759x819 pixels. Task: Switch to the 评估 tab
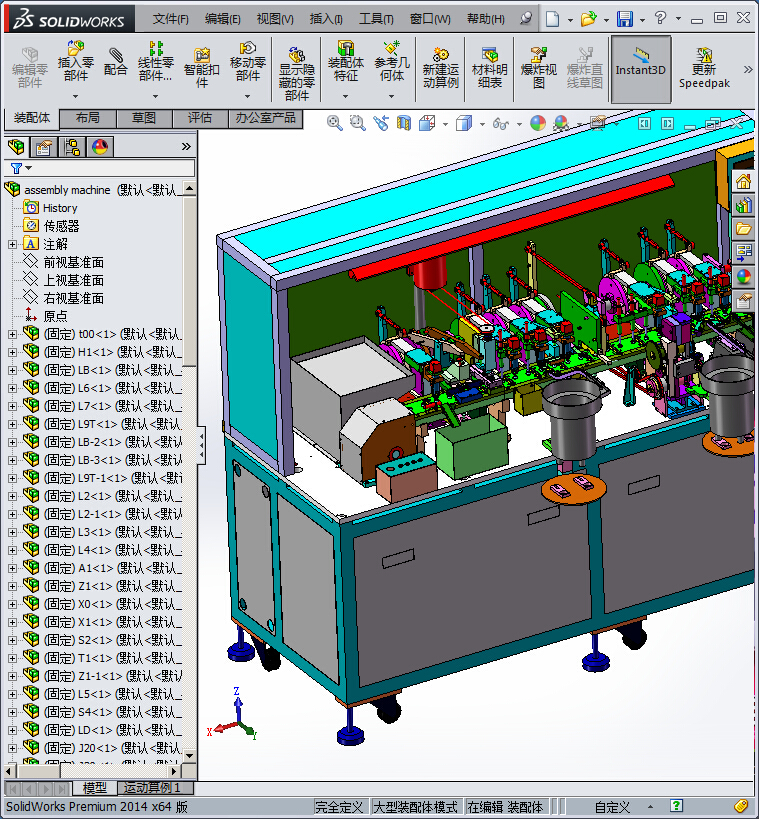(200, 118)
